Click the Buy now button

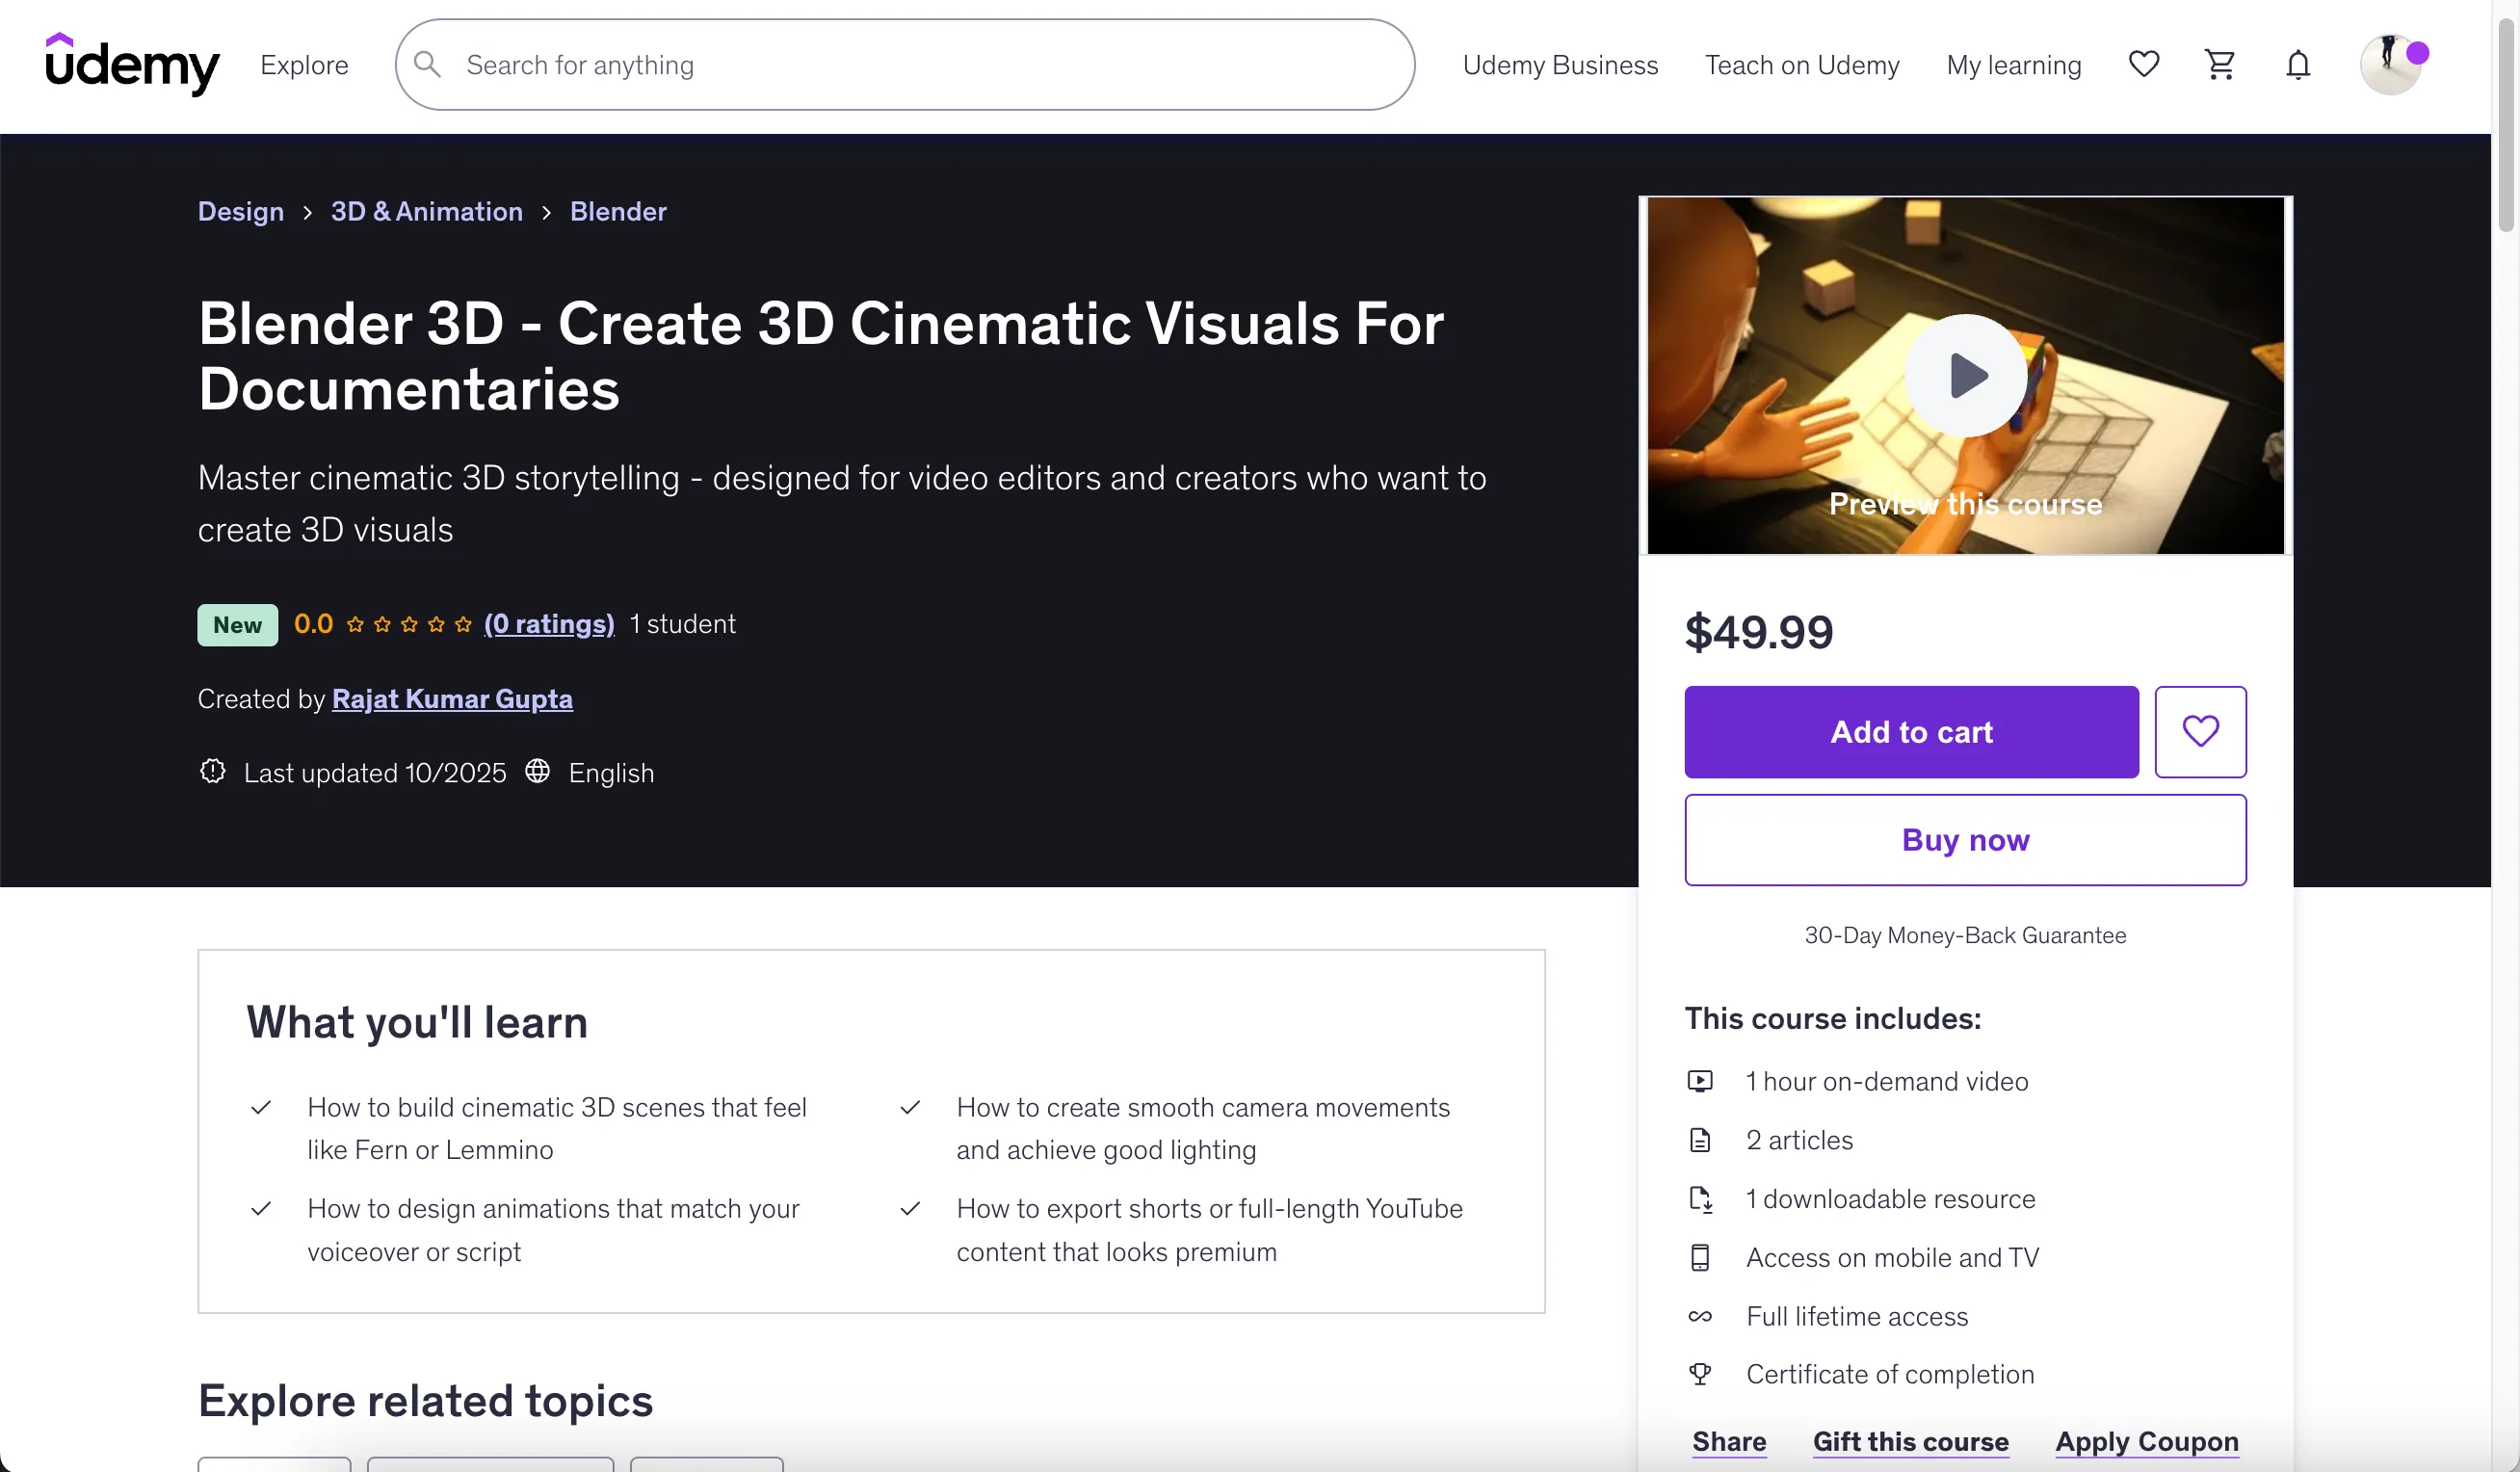(x=1965, y=840)
